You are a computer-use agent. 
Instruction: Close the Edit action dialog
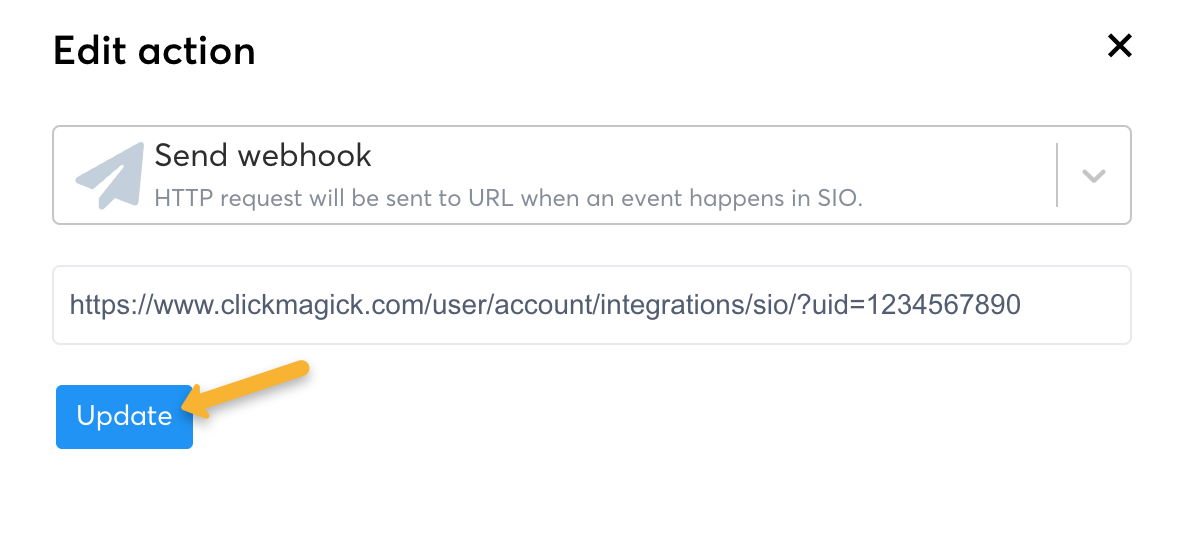(x=1119, y=46)
